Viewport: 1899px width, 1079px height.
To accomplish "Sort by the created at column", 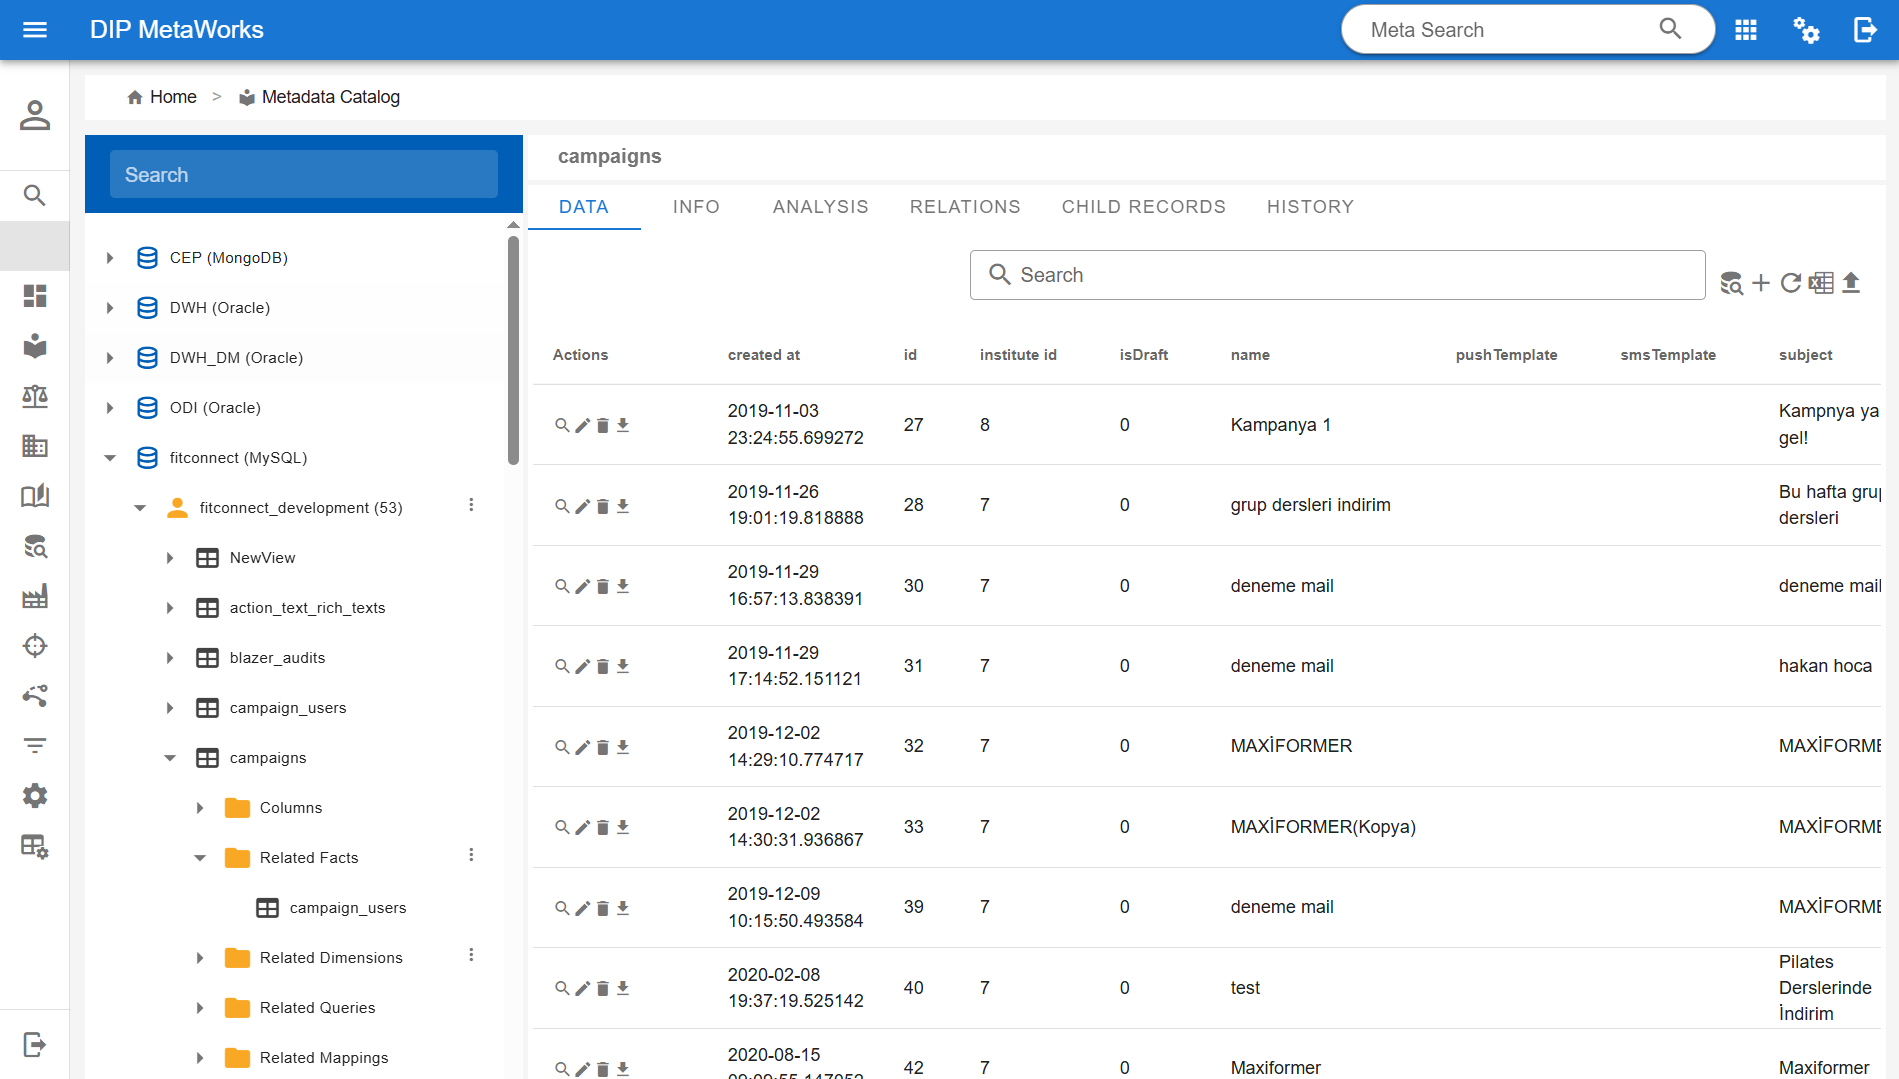I will click(x=764, y=355).
